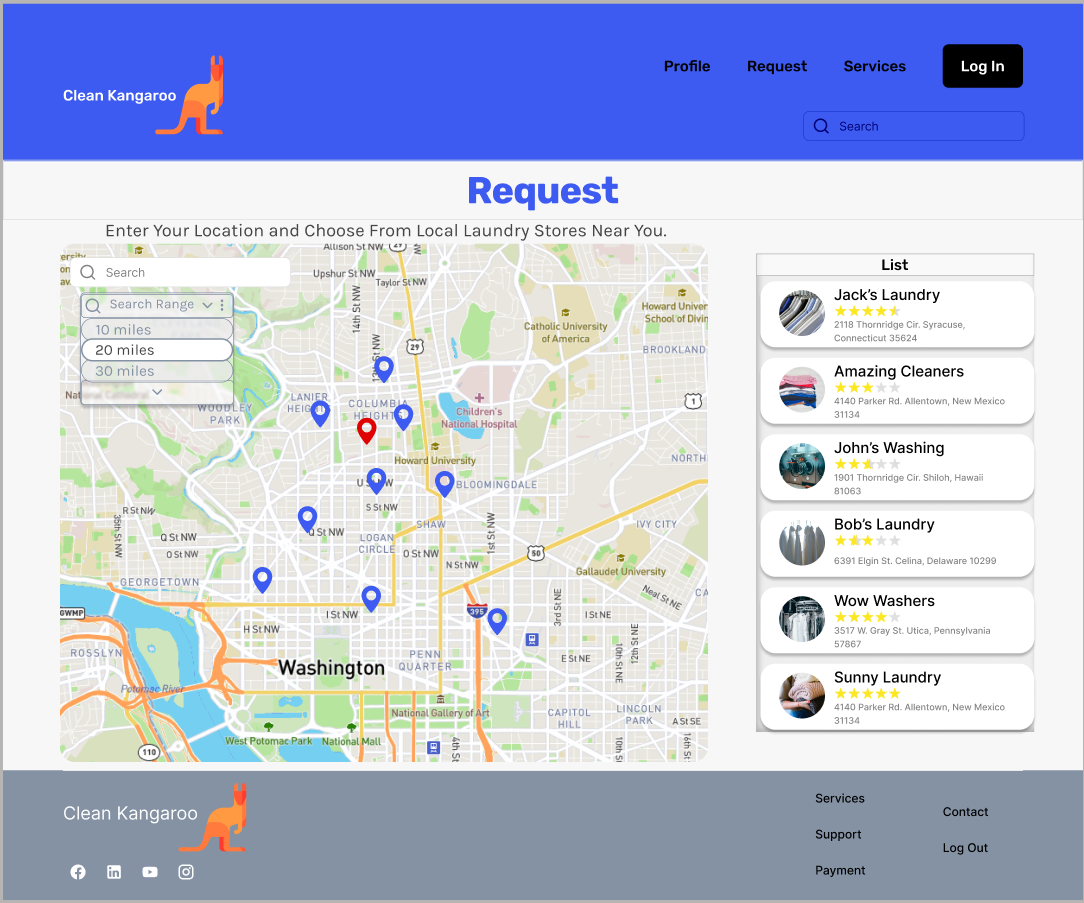Click the blue pin near route 395
This screenshot has width=1084, height=903.
497,622
